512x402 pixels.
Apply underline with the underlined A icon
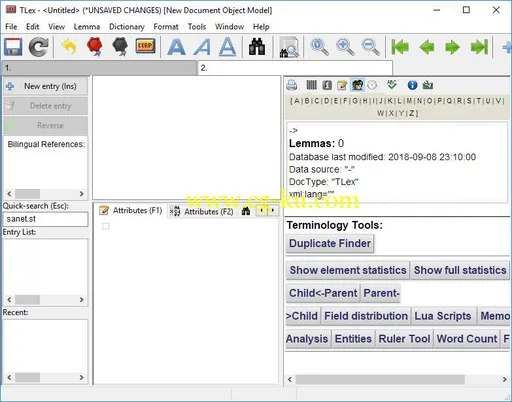point(228,47)
